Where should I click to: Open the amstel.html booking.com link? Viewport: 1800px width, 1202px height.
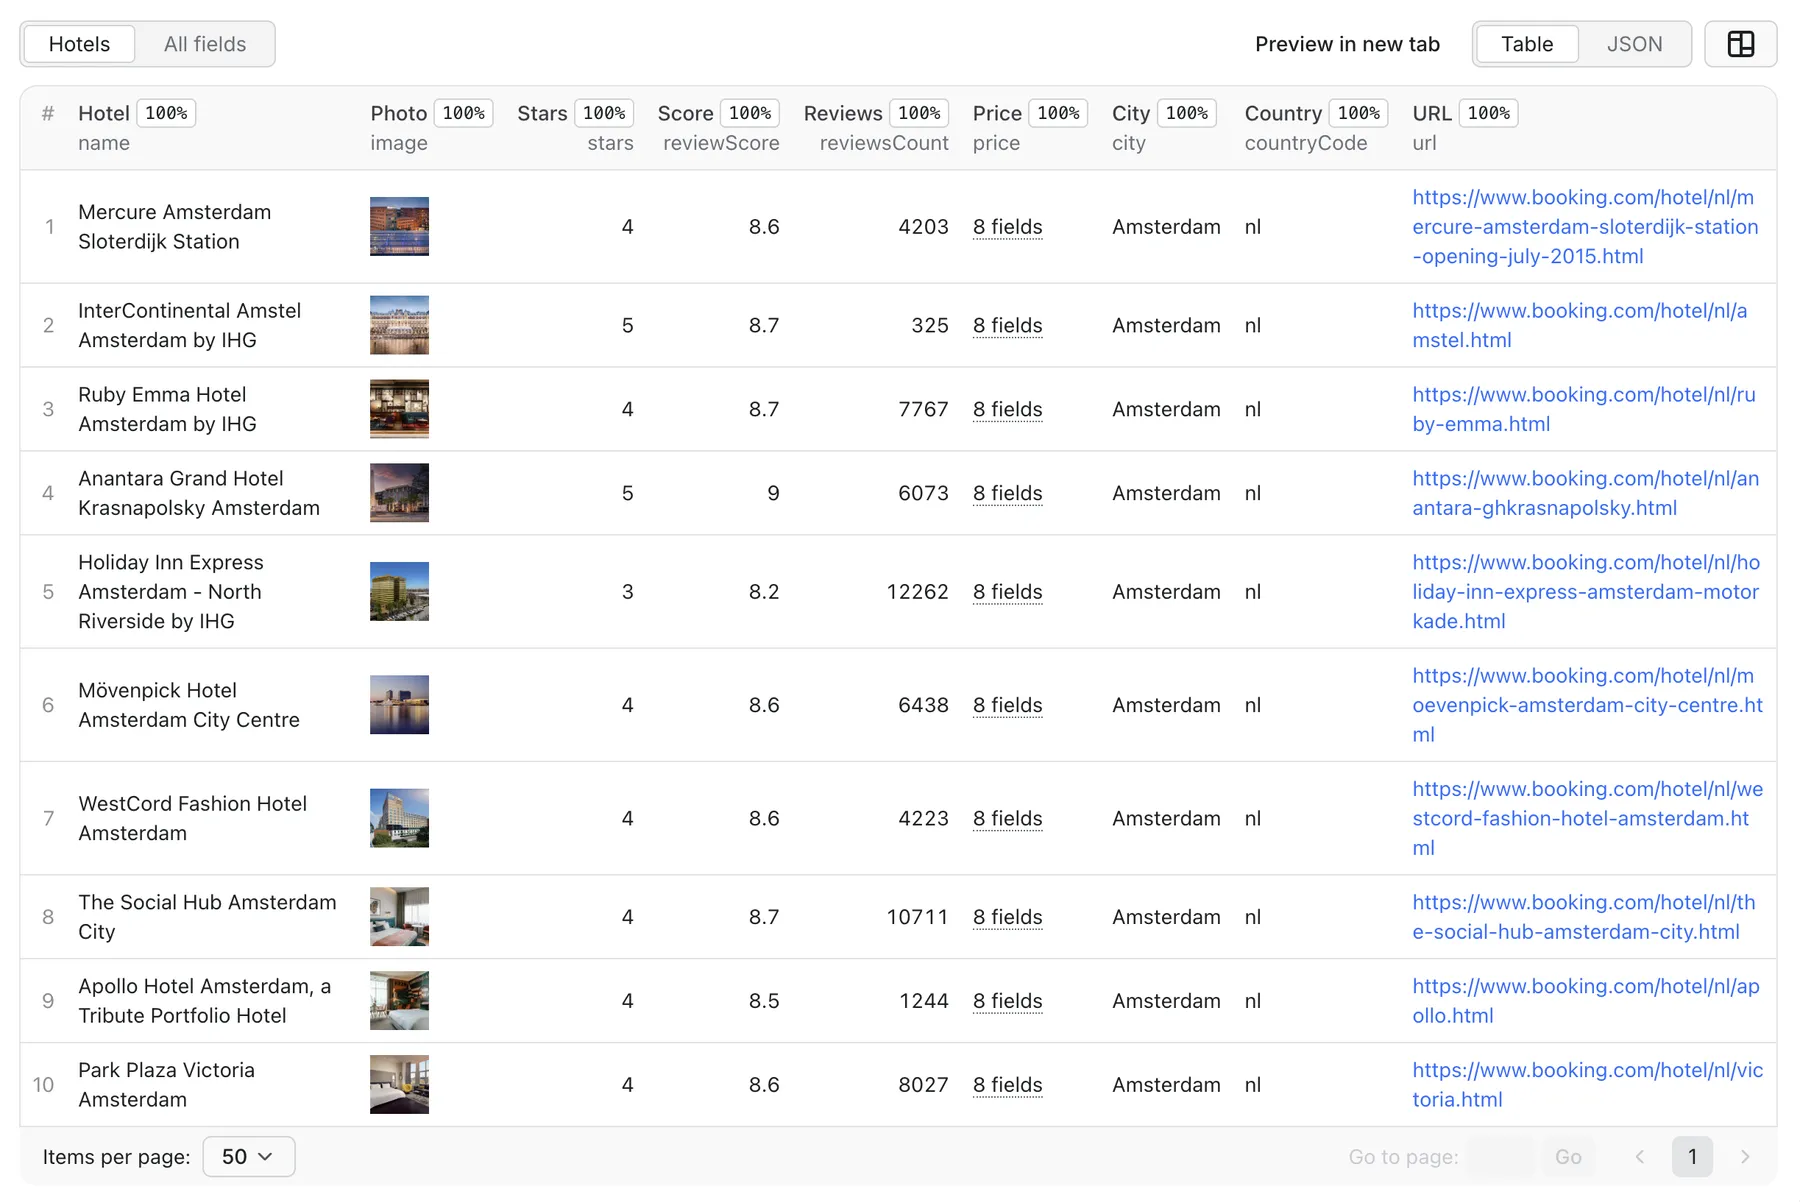click(1580, 325)
